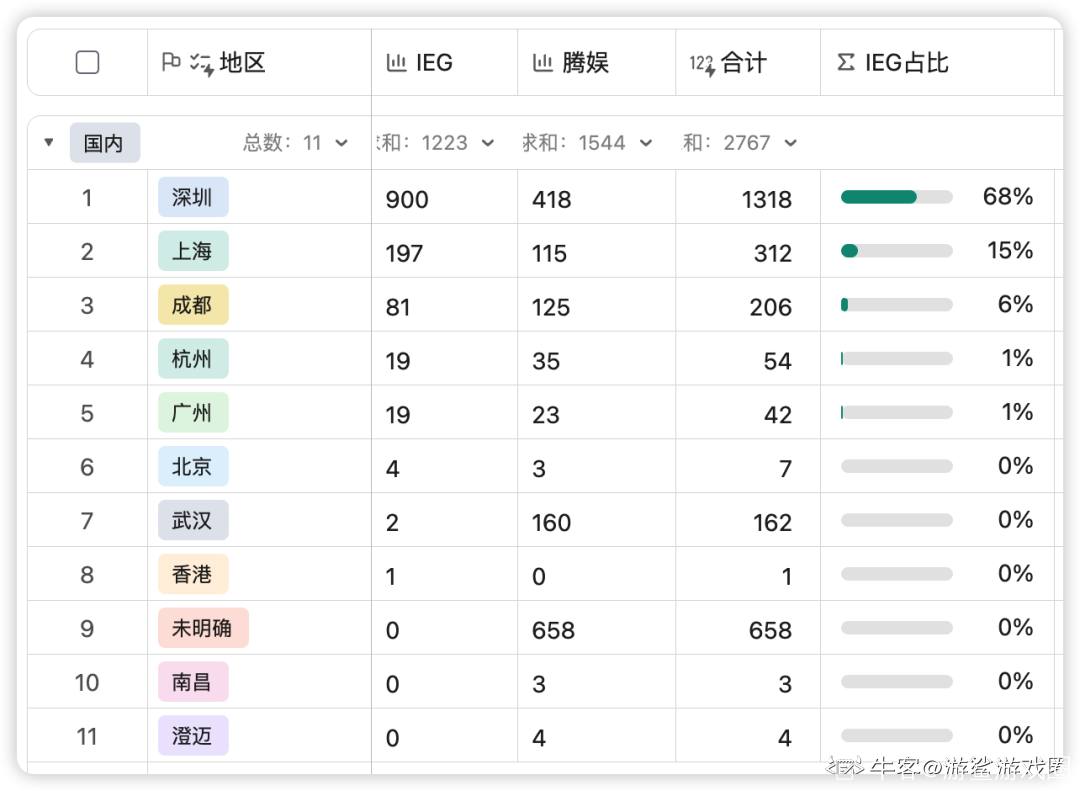The width and height of the screenshot is (1080, 791).
Task: Select the 广州 region tag
Action: tap(193, 412)
